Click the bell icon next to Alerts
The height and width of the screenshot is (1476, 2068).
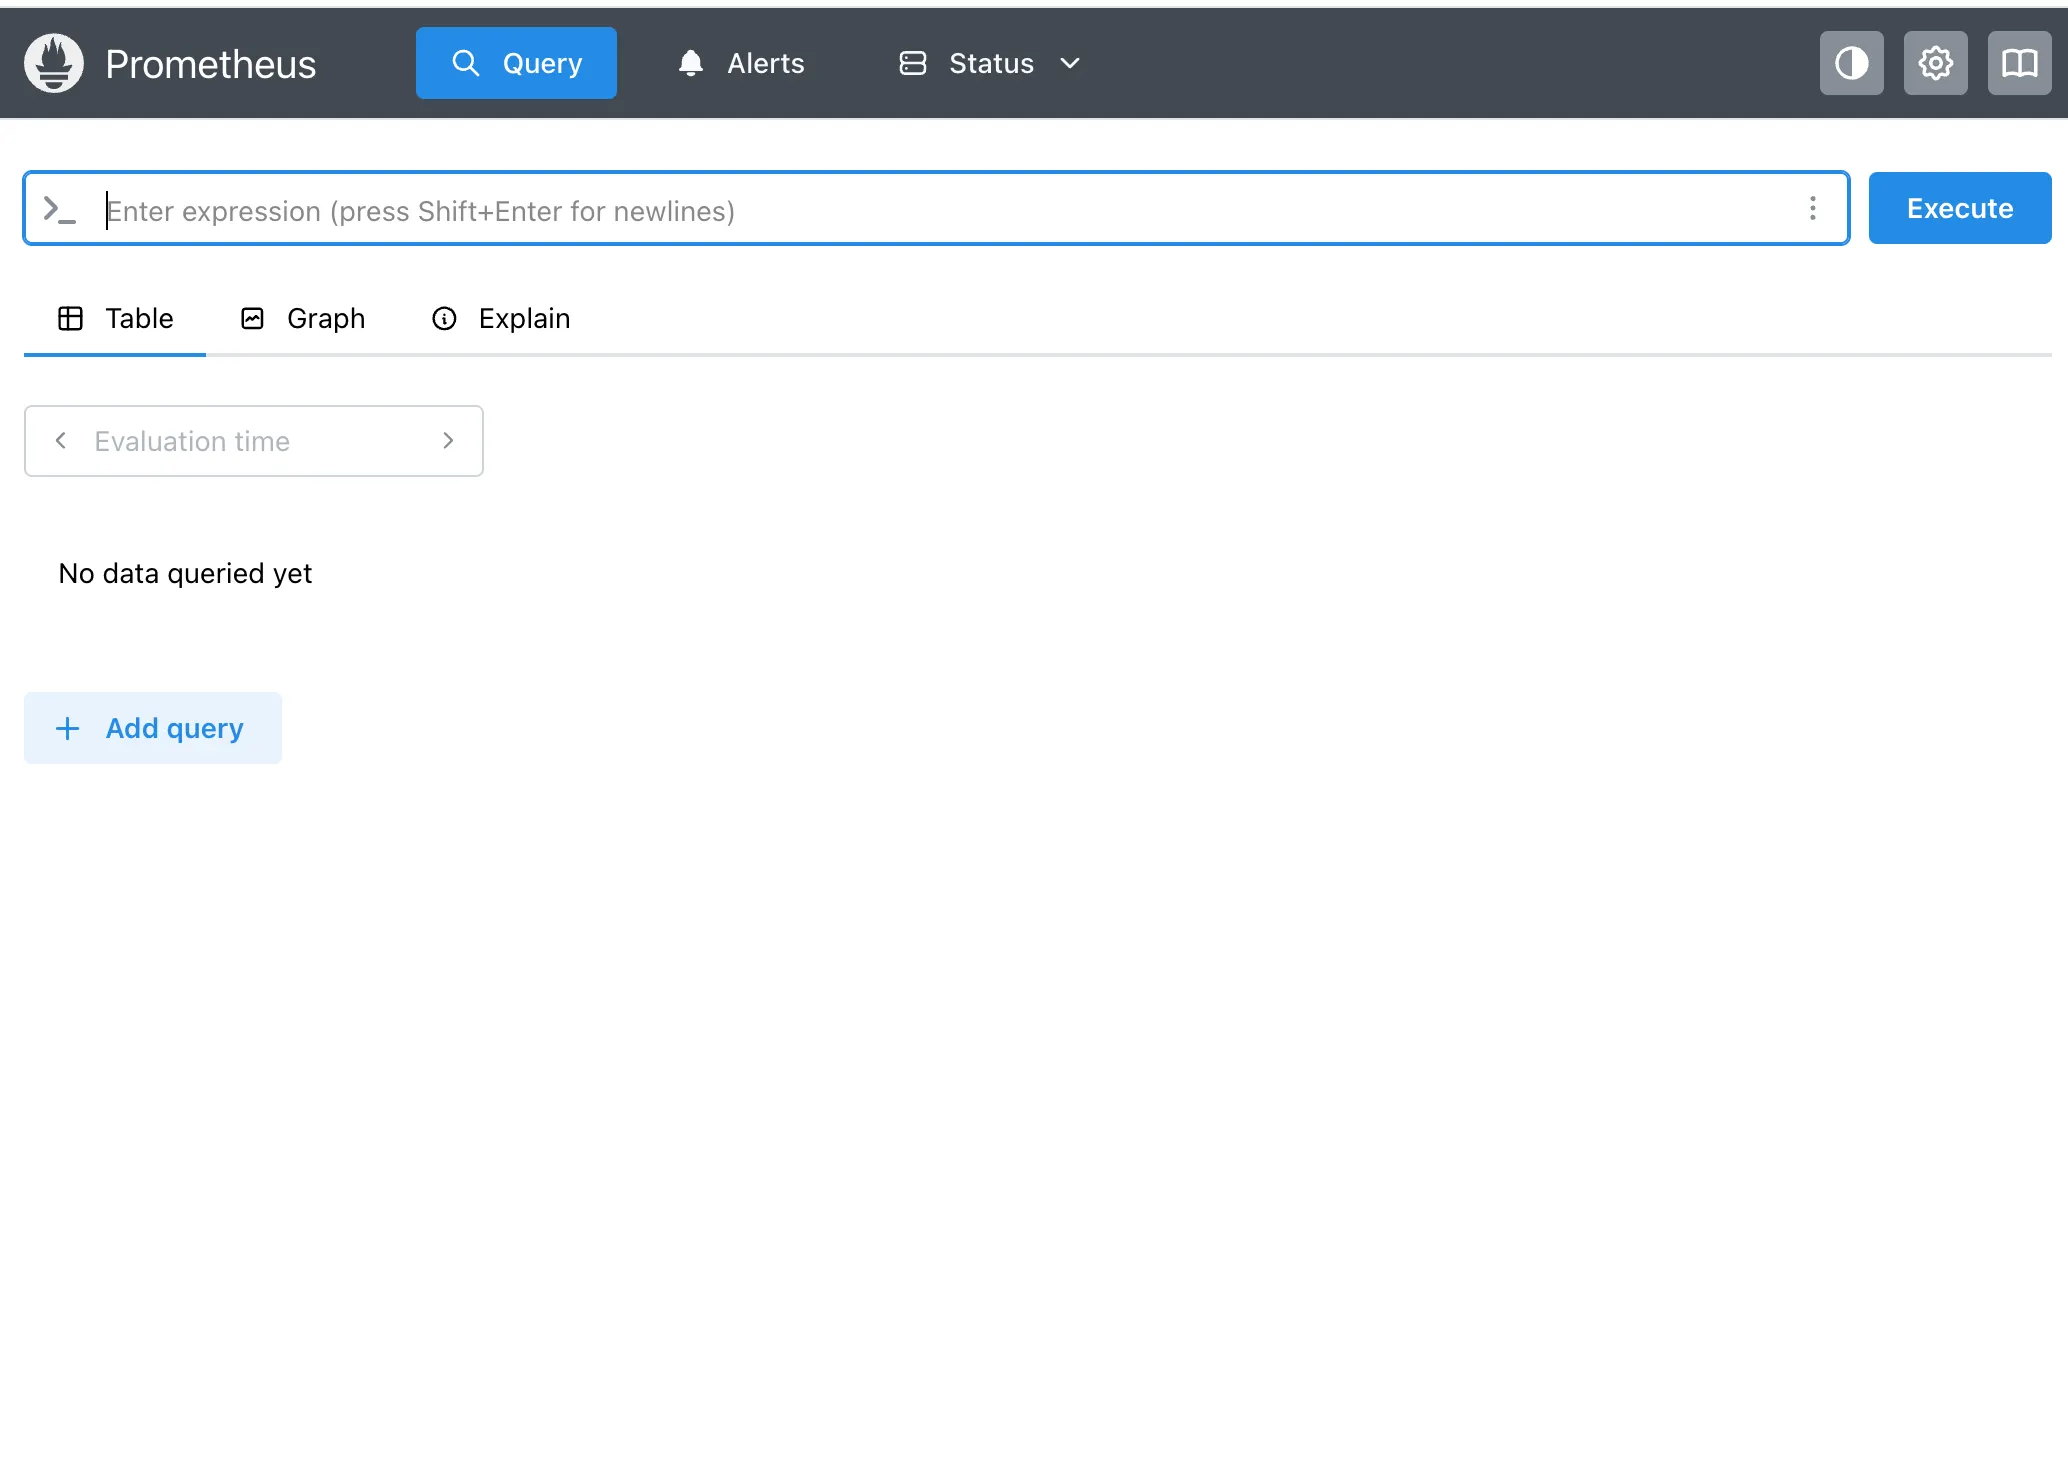click(x=690, y=63)
